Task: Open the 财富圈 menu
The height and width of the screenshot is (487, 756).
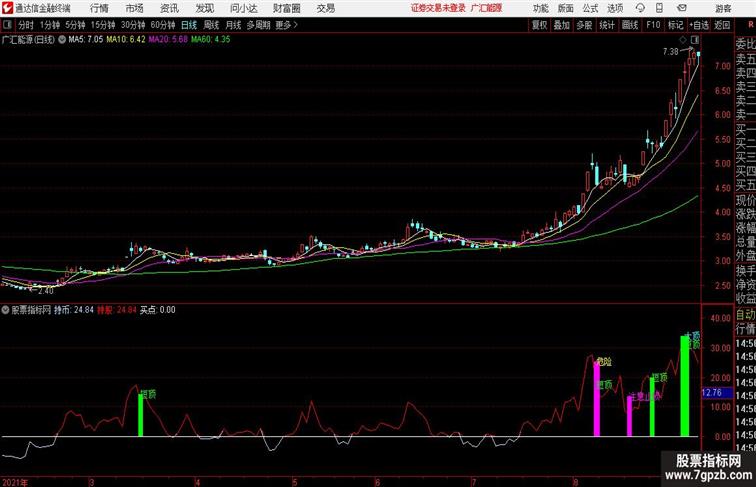Action: pyautogui.click(x=286, y=8)
